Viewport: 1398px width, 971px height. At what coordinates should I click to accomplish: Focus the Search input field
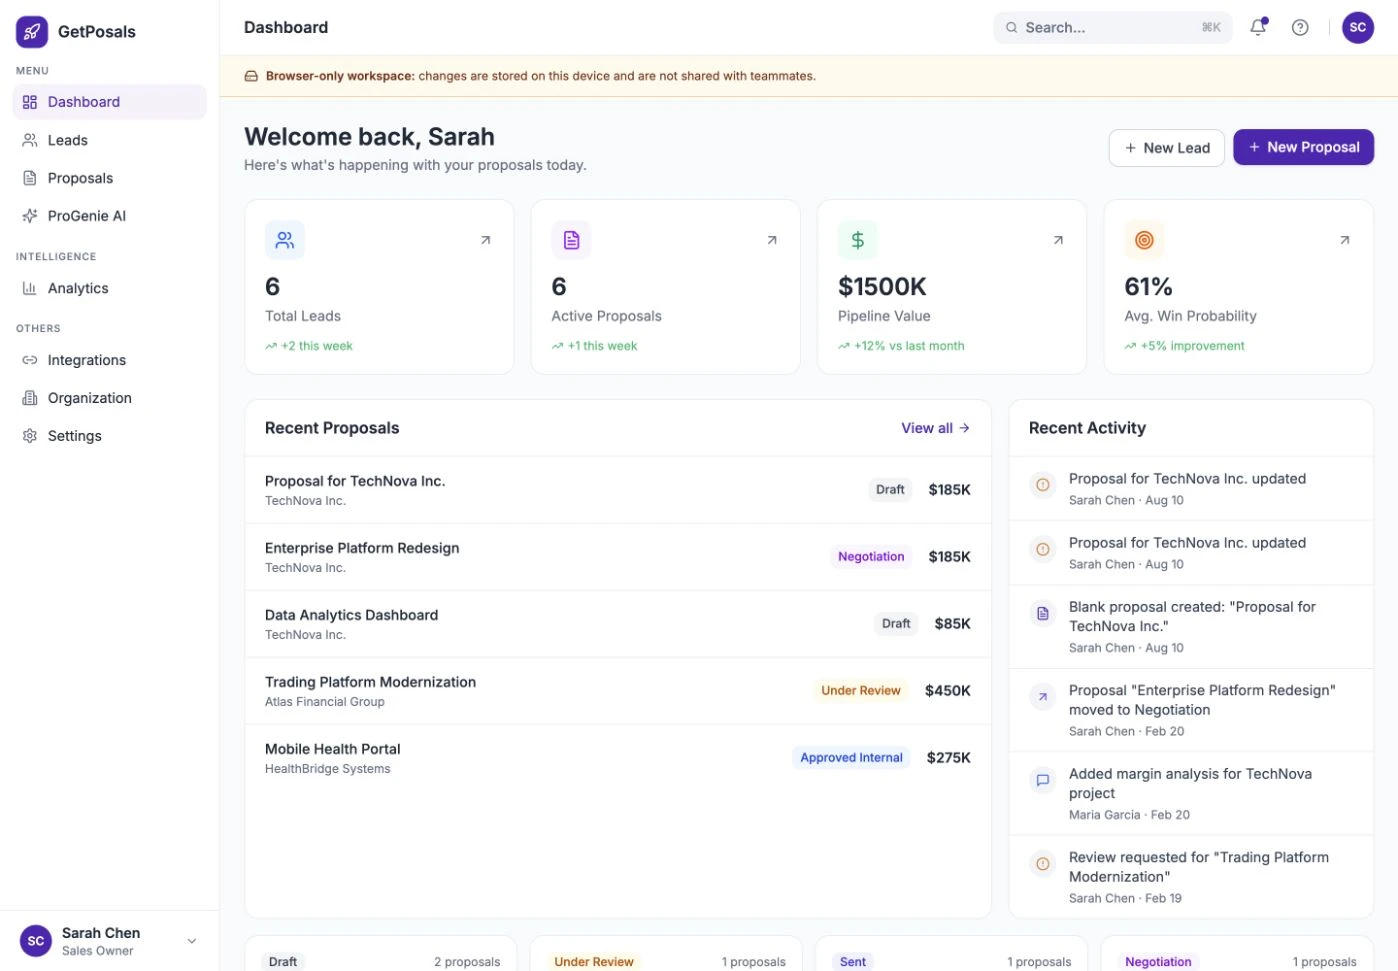click(1112, 28)
